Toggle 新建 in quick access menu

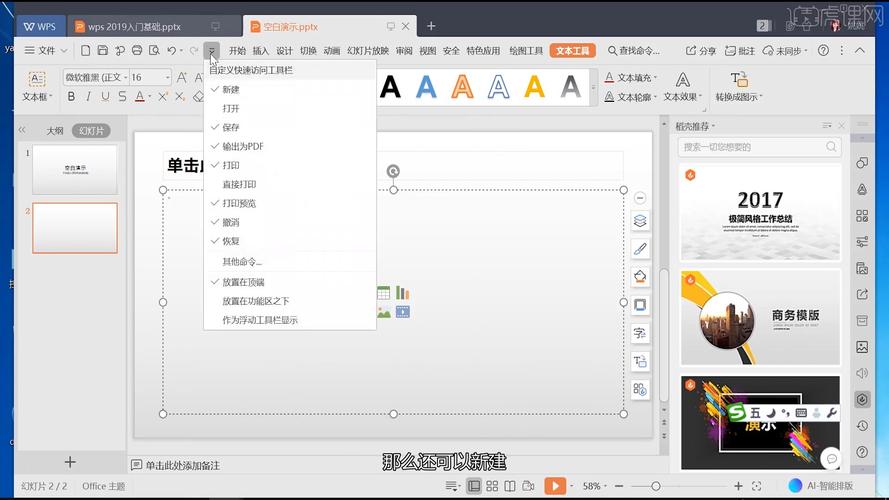(290, 90)
